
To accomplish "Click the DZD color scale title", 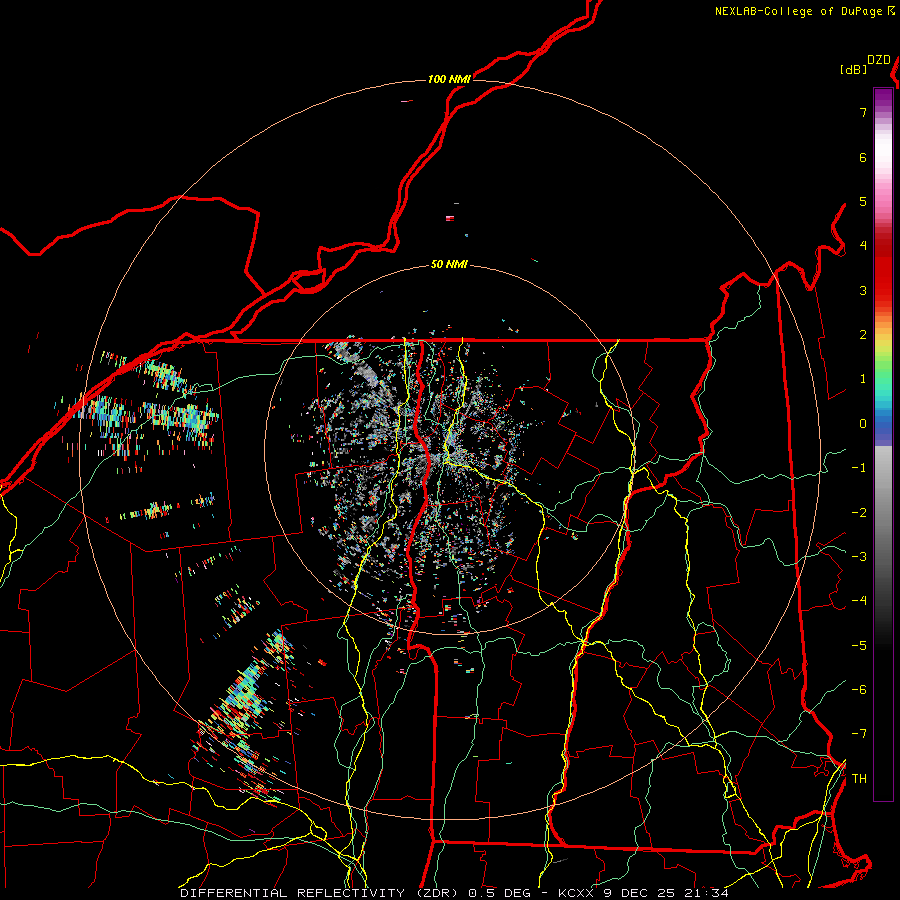I will [x=879, y=60].
